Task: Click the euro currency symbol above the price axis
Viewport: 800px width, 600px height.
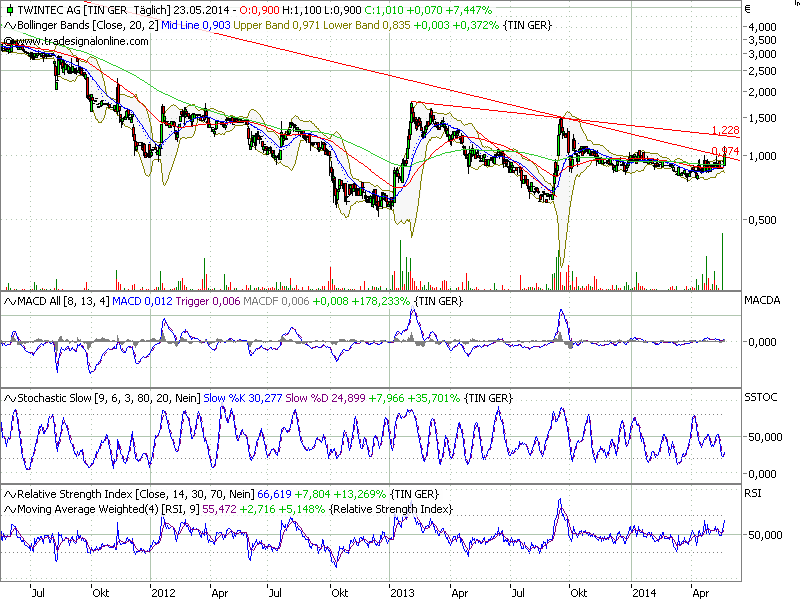Action: pos(747,9)
